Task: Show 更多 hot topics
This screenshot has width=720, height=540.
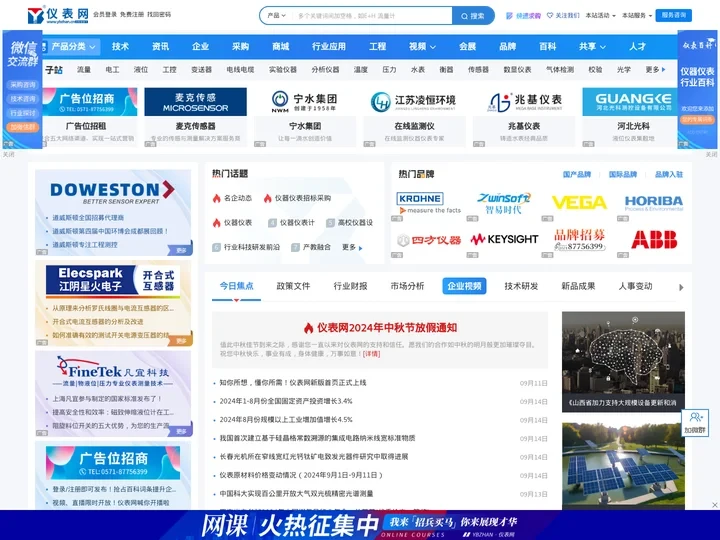Action: click(352, 248)
